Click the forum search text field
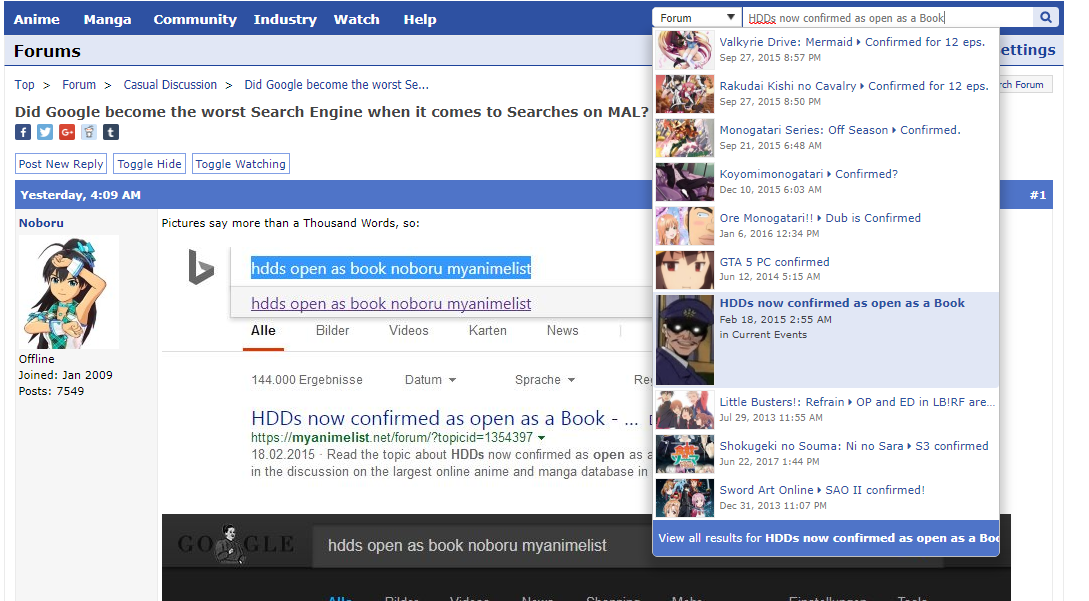This screenshot has height=601, width=1089. point(888,17)
